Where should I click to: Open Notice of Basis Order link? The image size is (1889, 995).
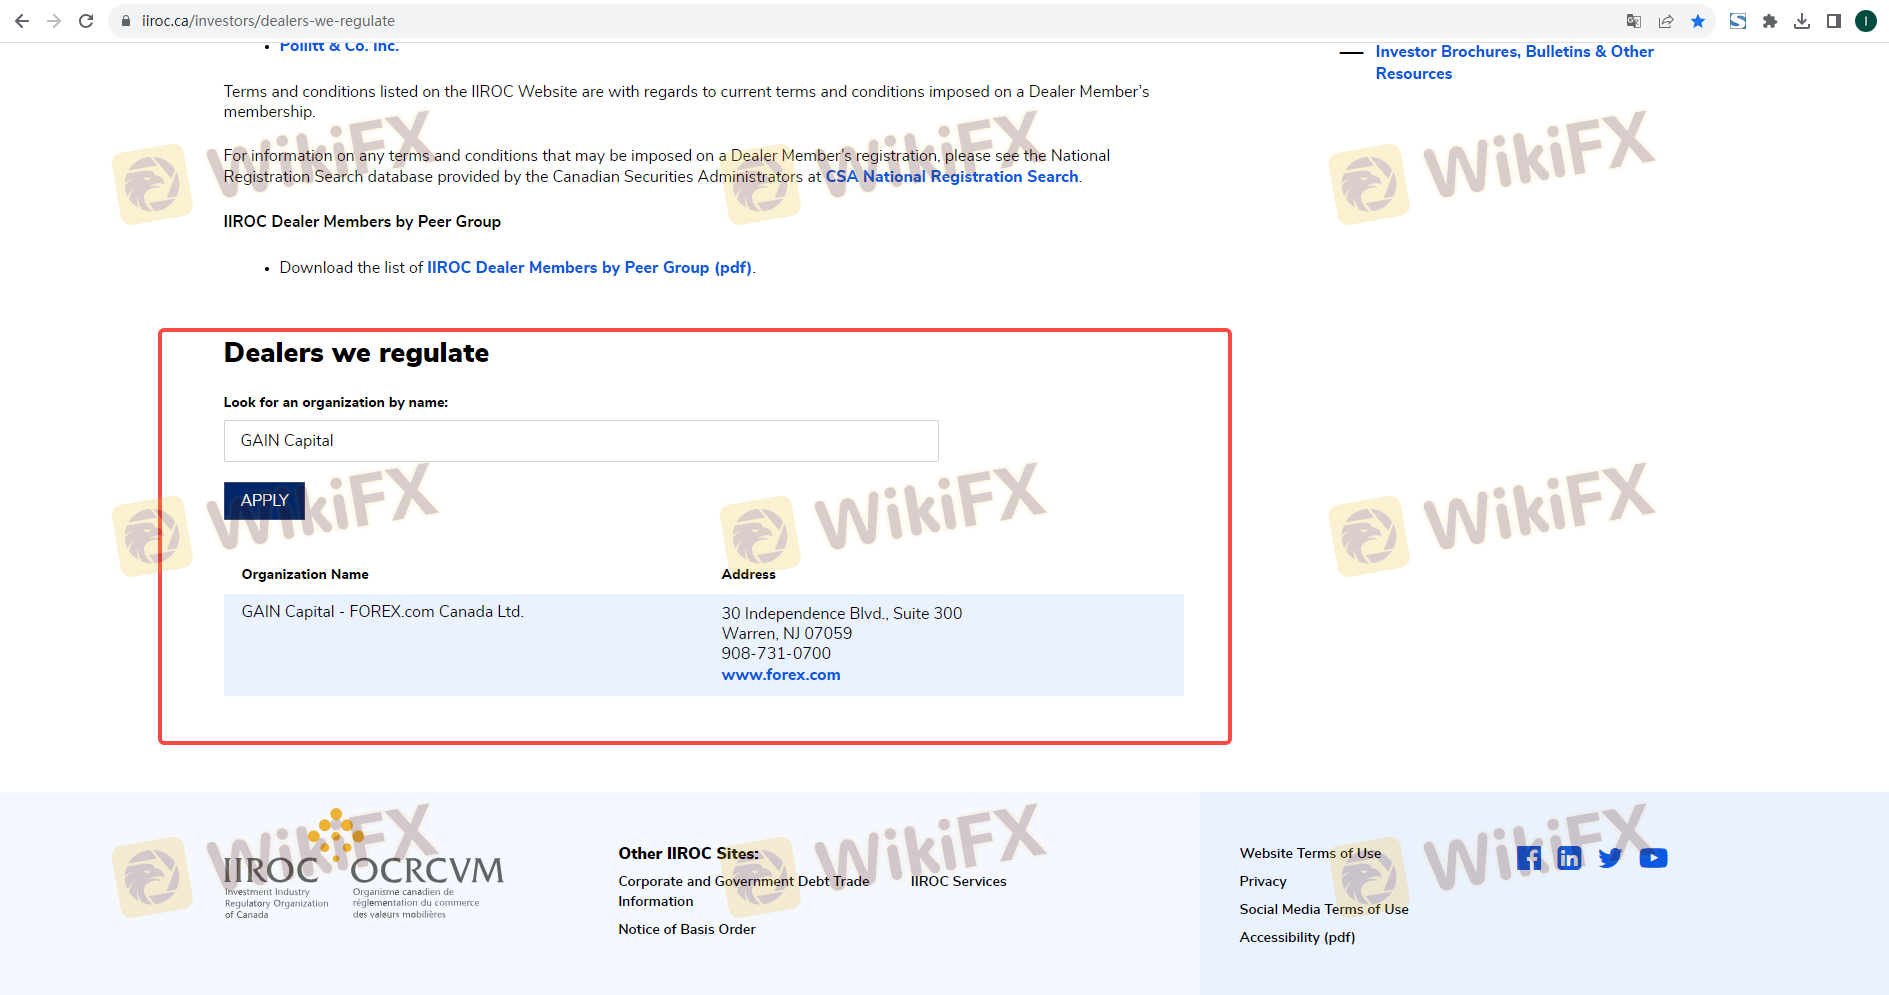pos(687,929)
